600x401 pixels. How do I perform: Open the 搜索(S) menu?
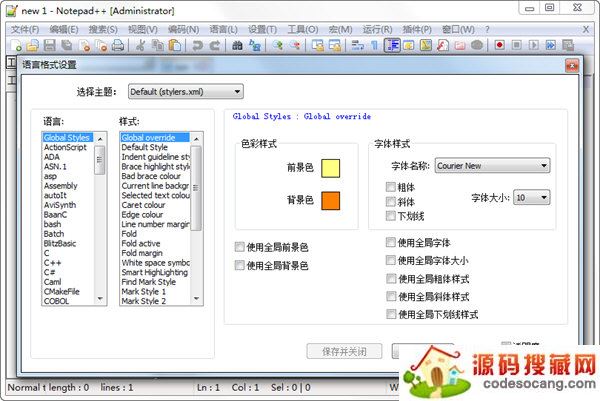coord(103,29)
